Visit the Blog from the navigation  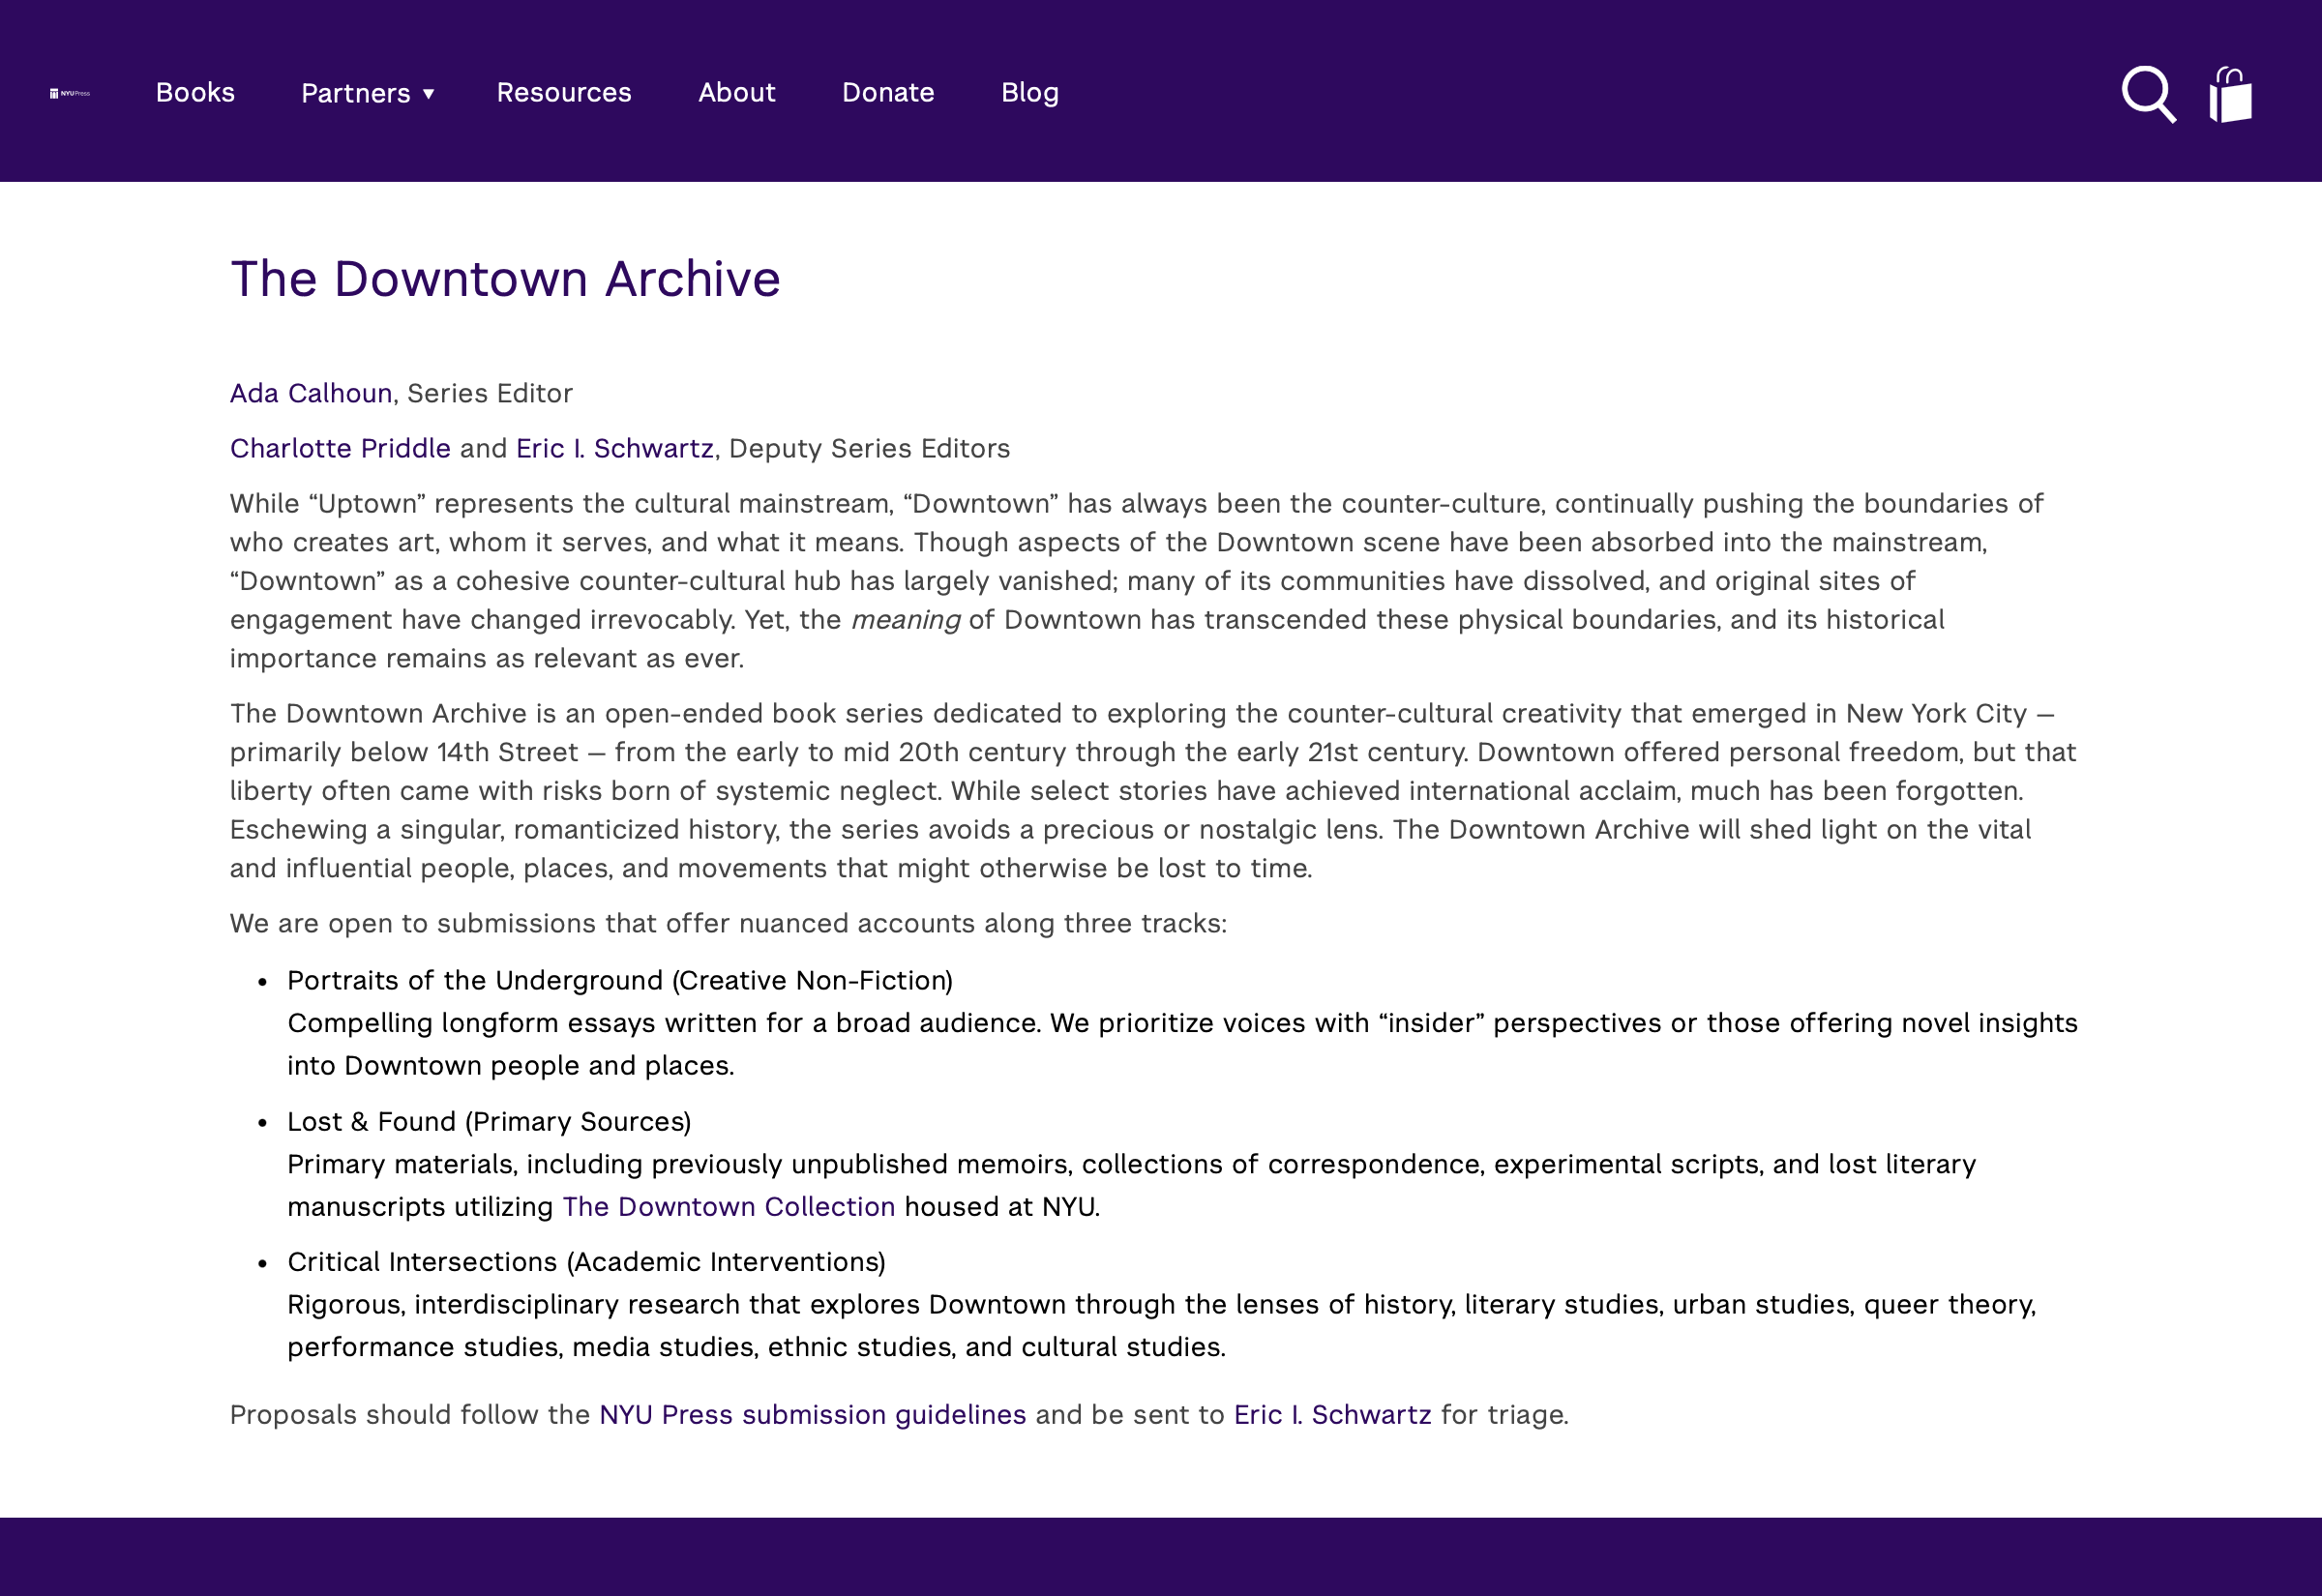1029,92
